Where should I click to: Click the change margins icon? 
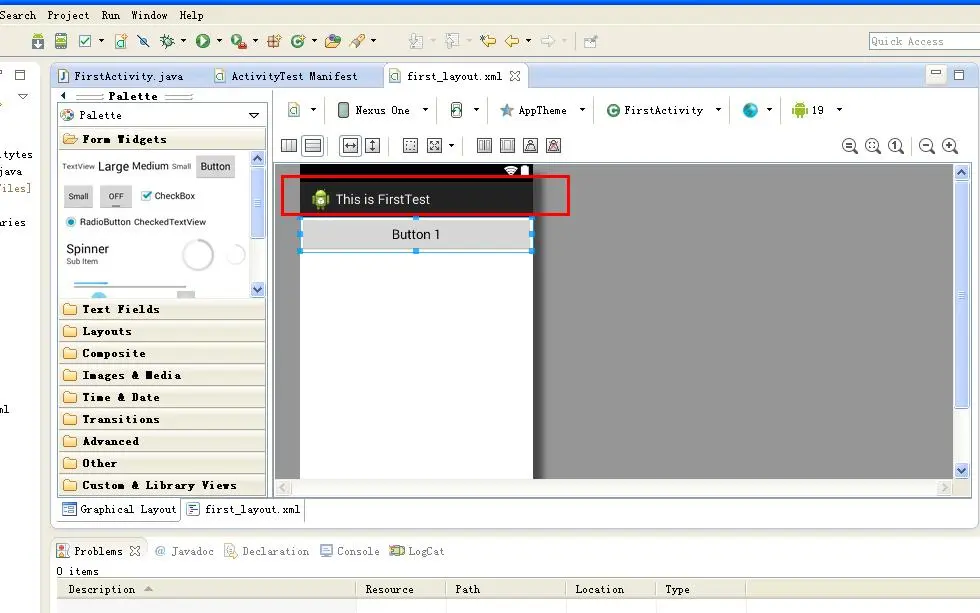410,146
